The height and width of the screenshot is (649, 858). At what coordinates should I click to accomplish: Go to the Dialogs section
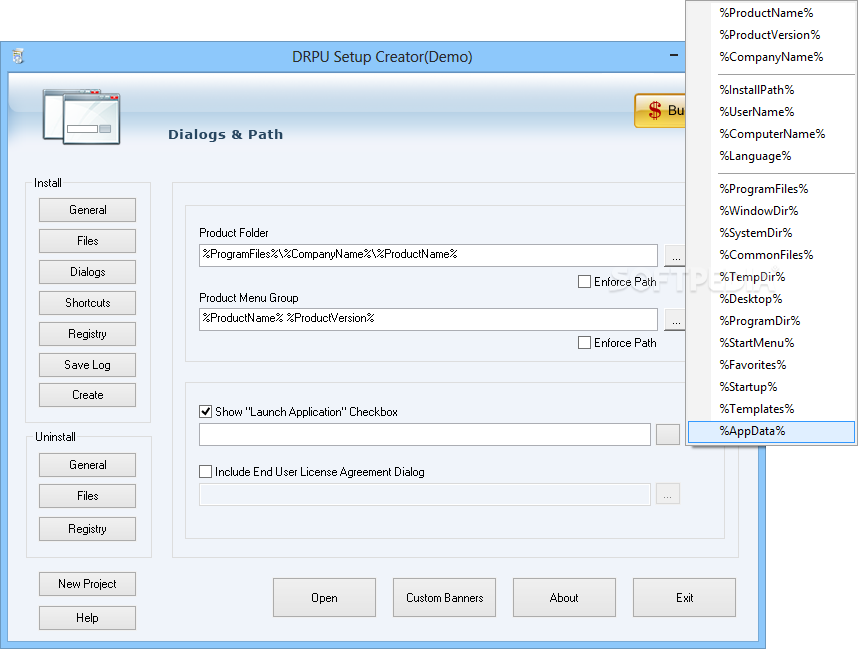pyautogui.click(x=88, y=272)
